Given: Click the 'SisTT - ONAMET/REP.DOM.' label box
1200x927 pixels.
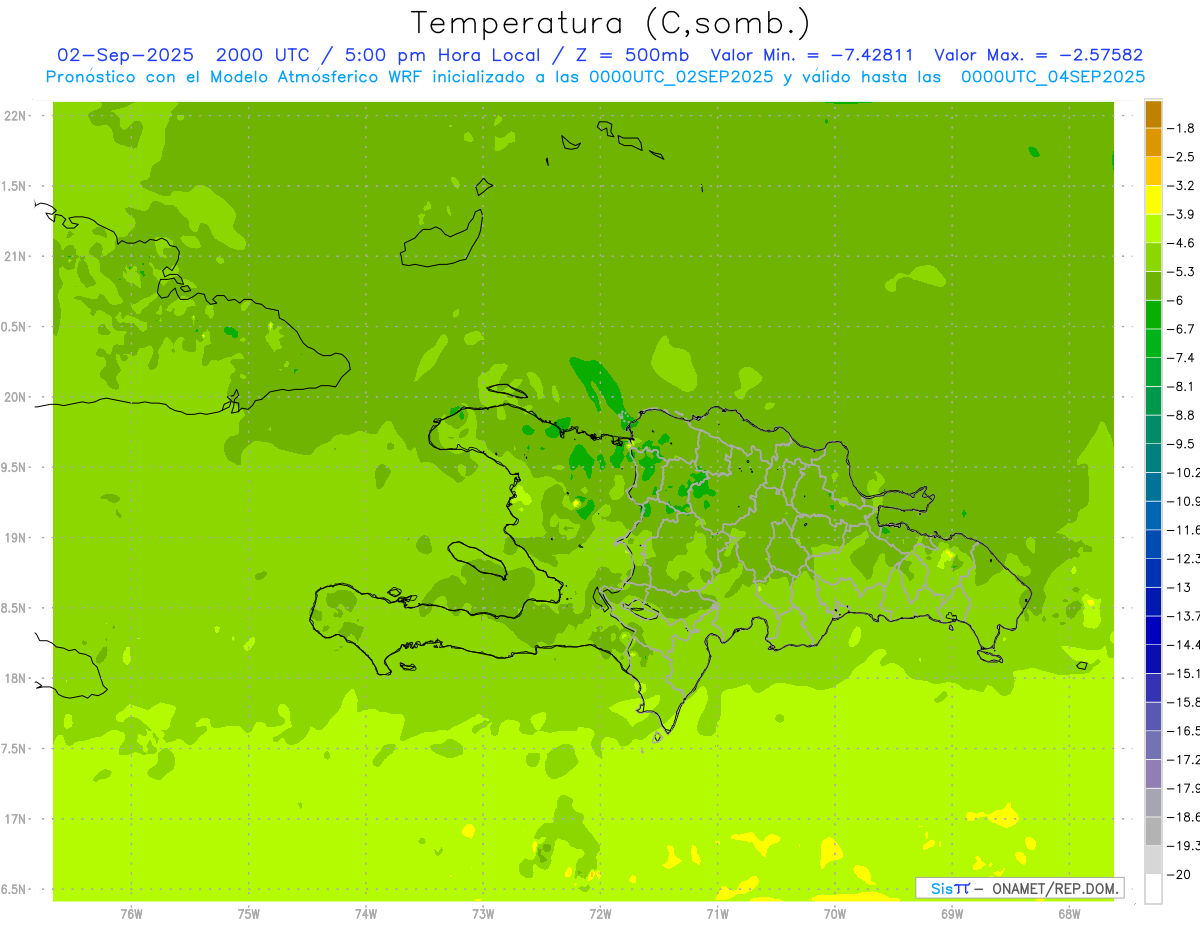Looking at the screenshot, I should (1019, 888).
